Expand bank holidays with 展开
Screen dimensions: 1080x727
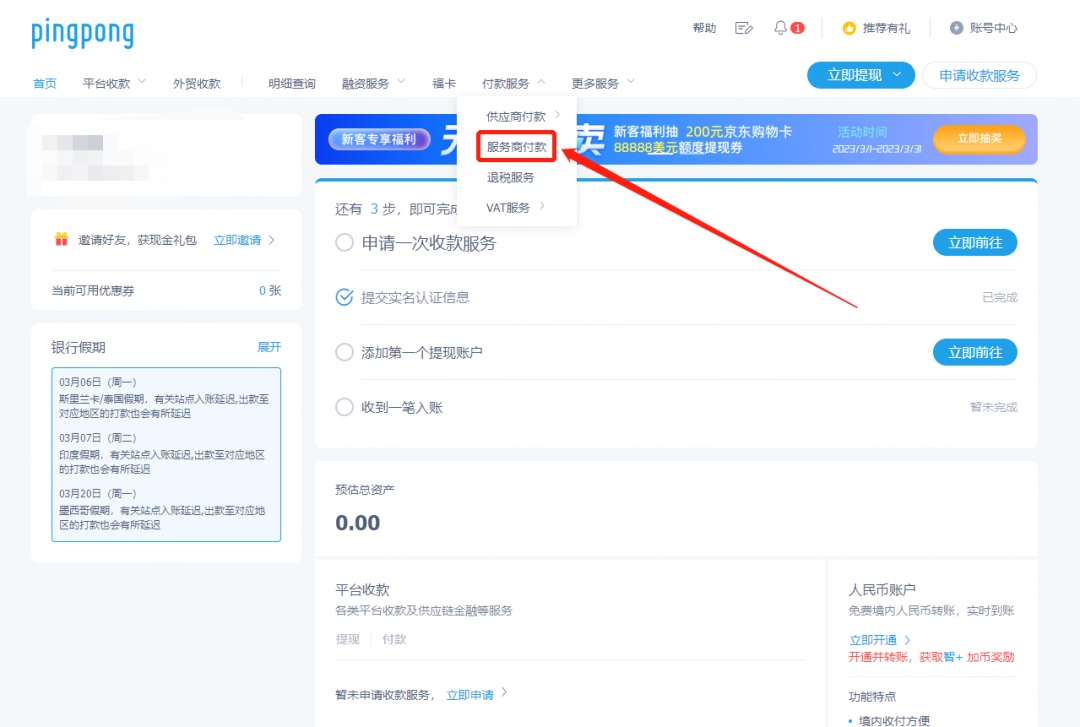[269, 347]
